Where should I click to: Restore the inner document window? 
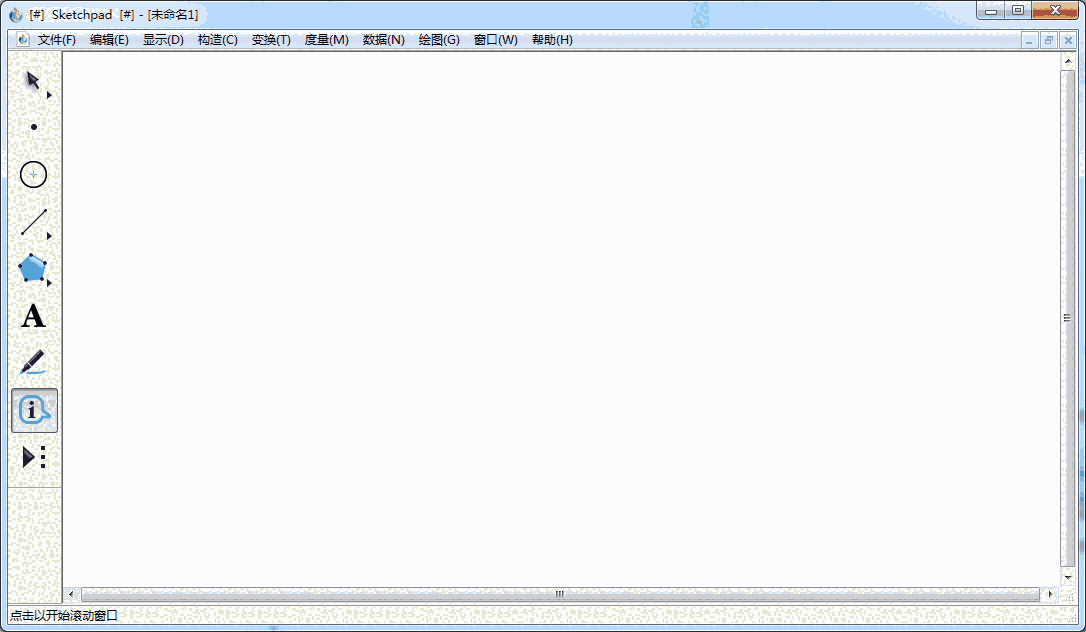[1049, 41]
